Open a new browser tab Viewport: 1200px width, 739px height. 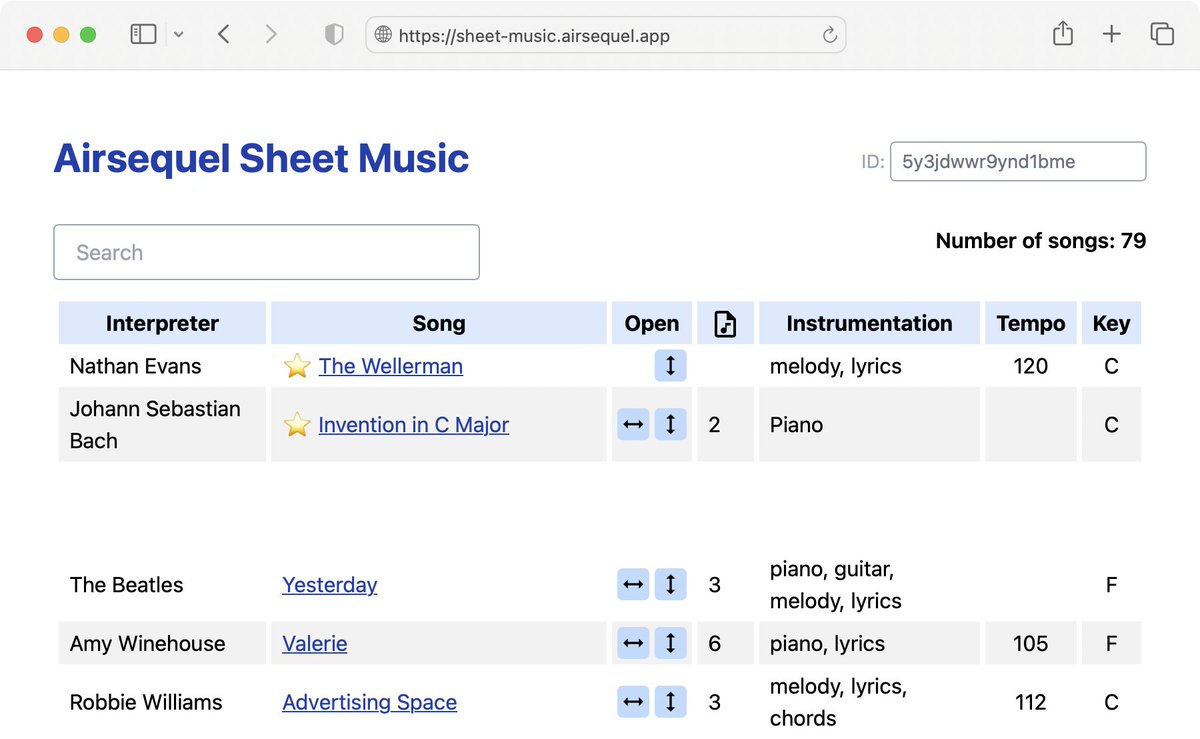[1111, 34]
